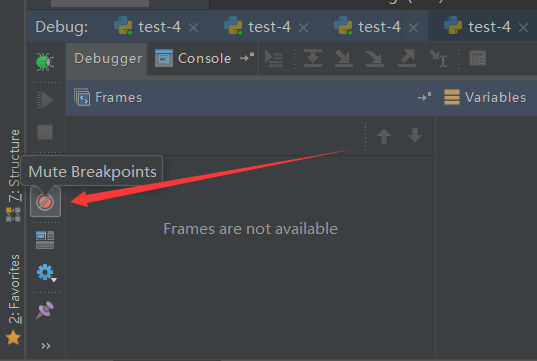Click the Resume Program play icon
Viewport: 537px width, 361px height.
[x=45, y=100]
